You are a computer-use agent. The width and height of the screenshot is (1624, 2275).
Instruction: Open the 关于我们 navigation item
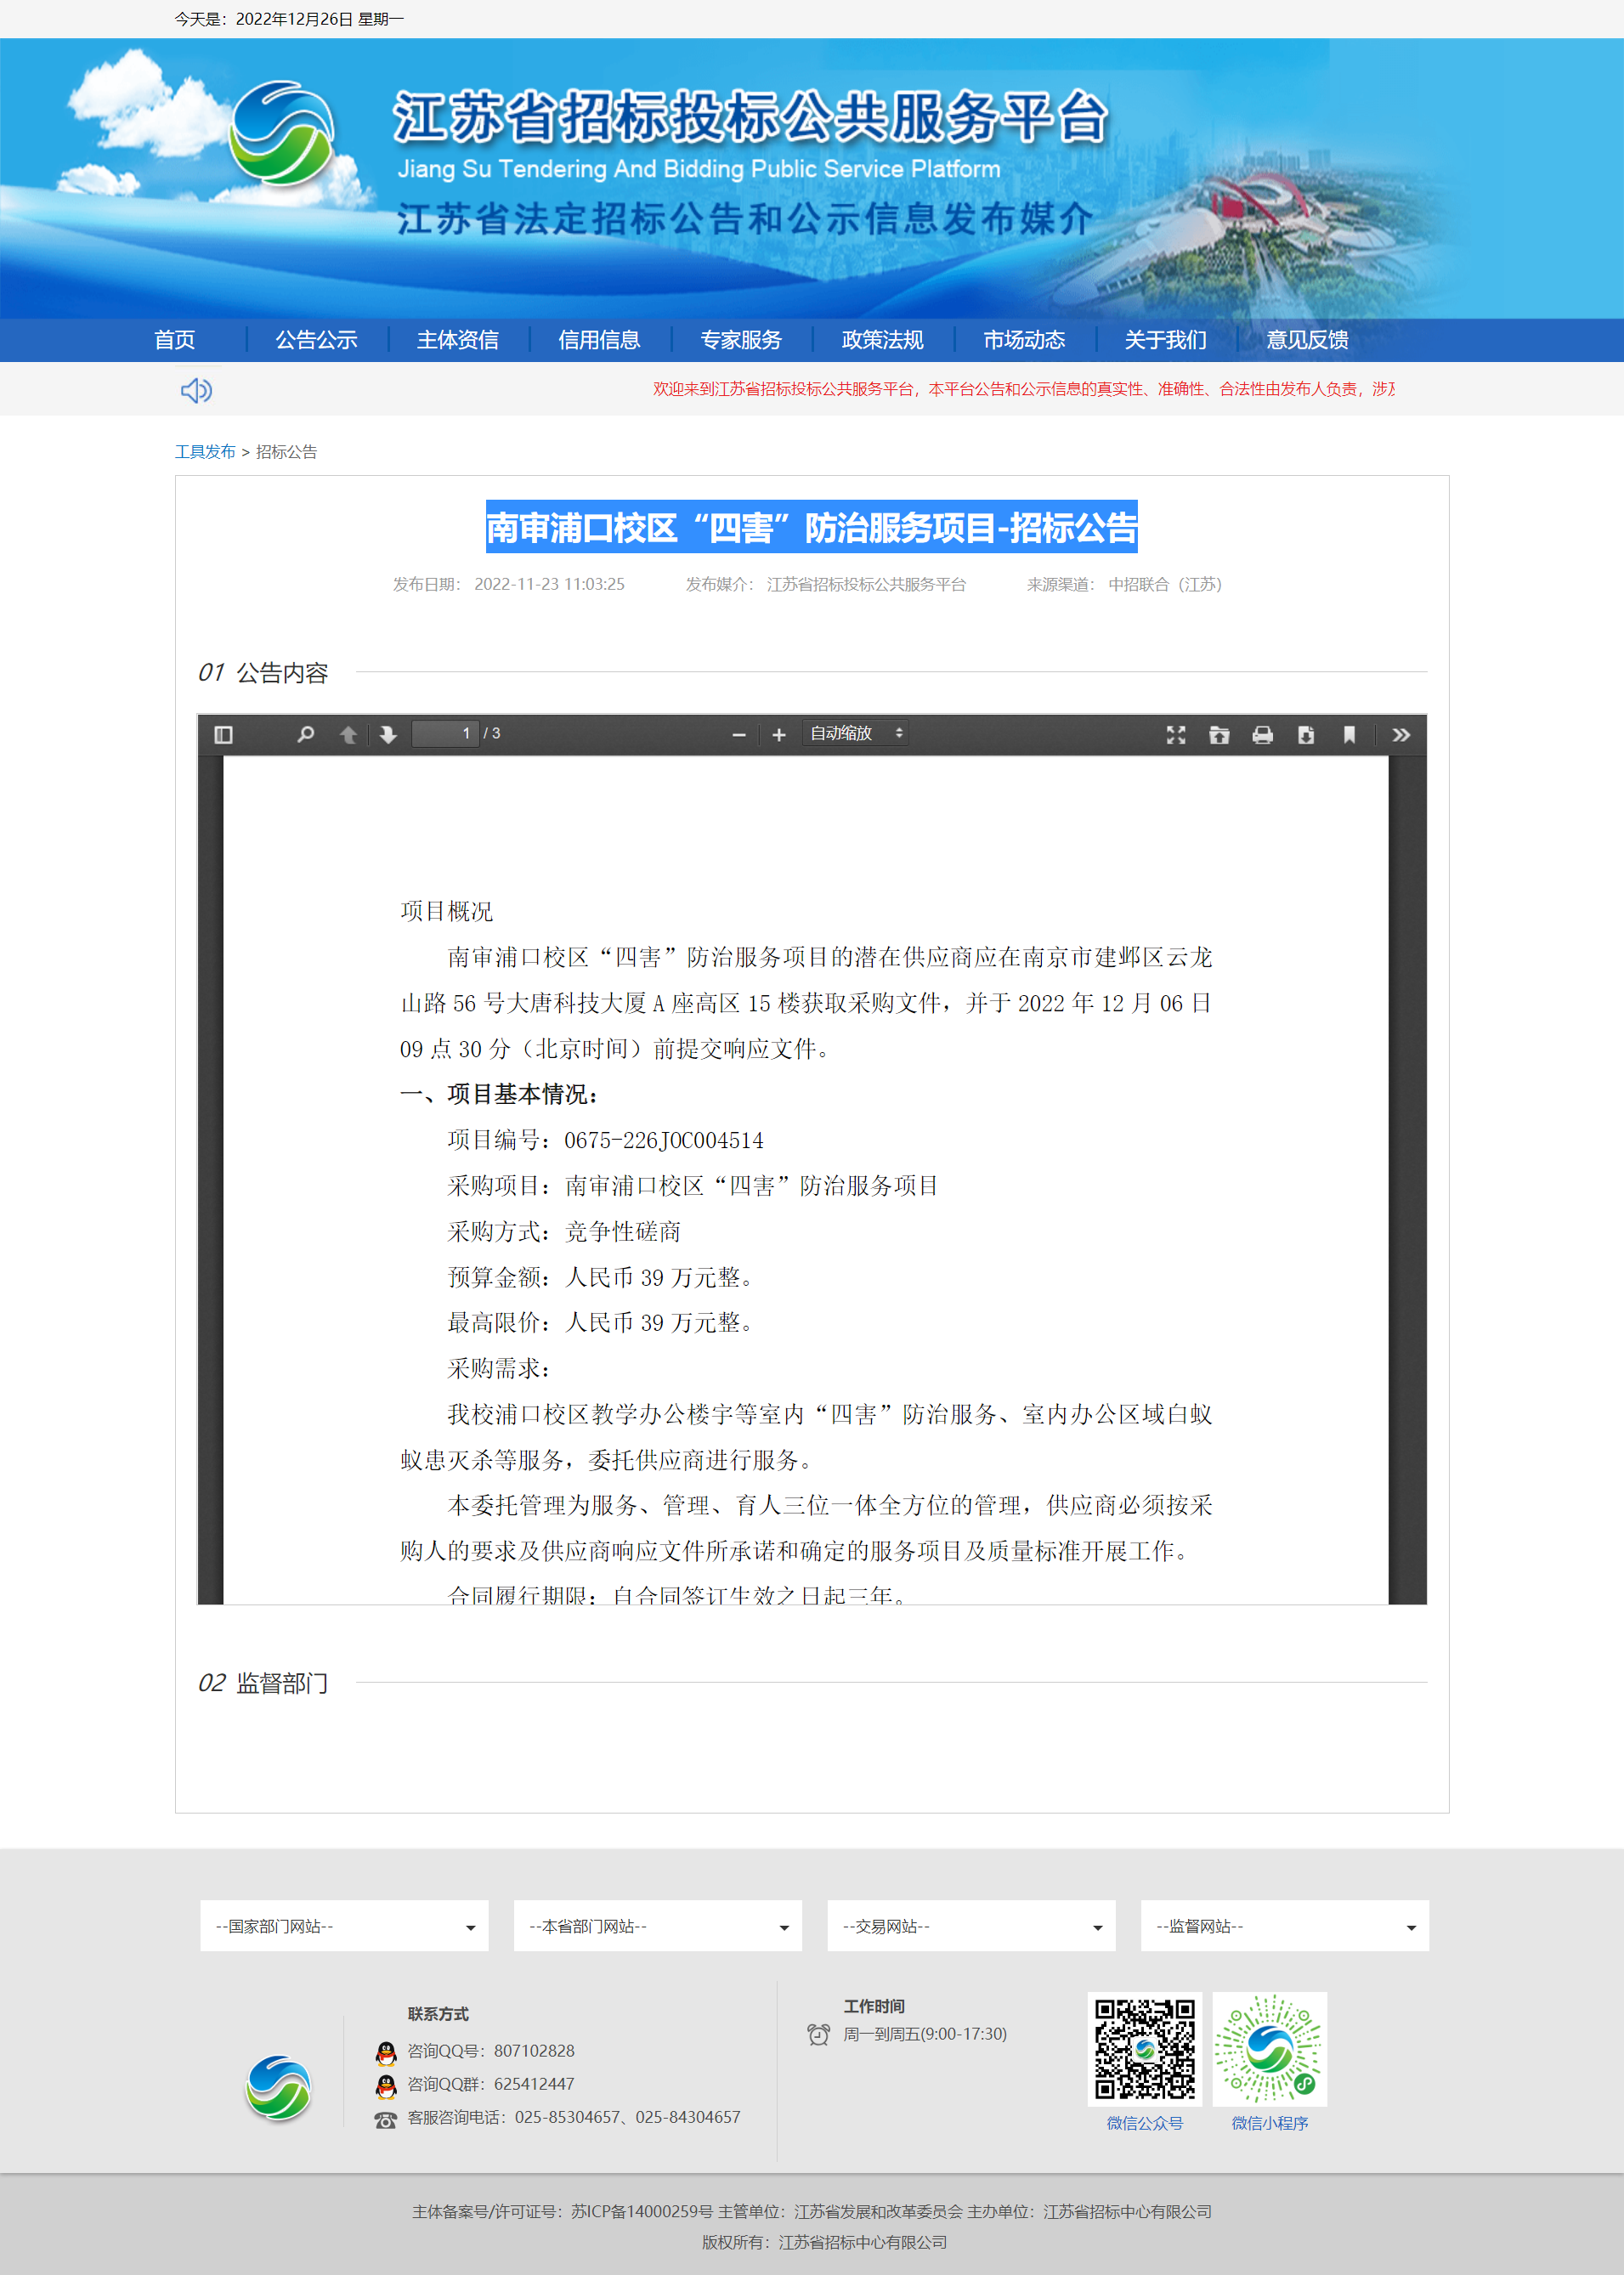point(1166,340)
